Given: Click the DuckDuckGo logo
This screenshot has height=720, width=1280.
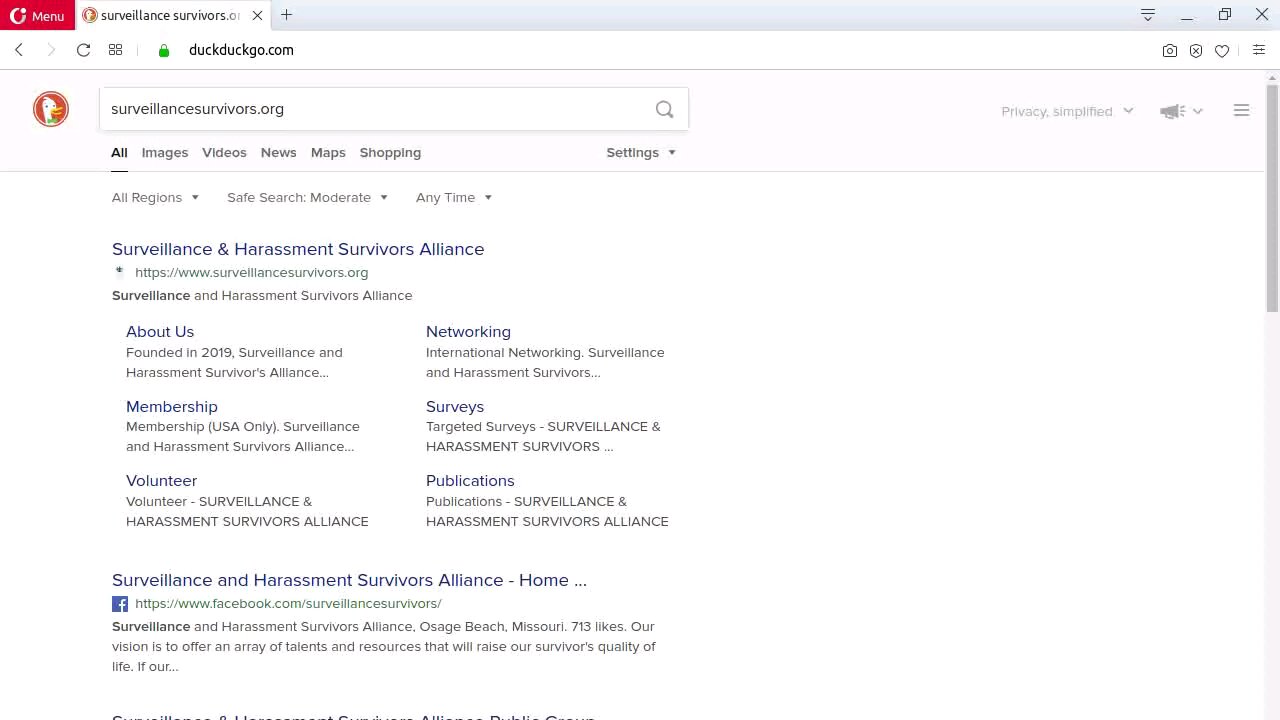Looking at the screenshot, I should pyautogui.click(x=51, y=109).
